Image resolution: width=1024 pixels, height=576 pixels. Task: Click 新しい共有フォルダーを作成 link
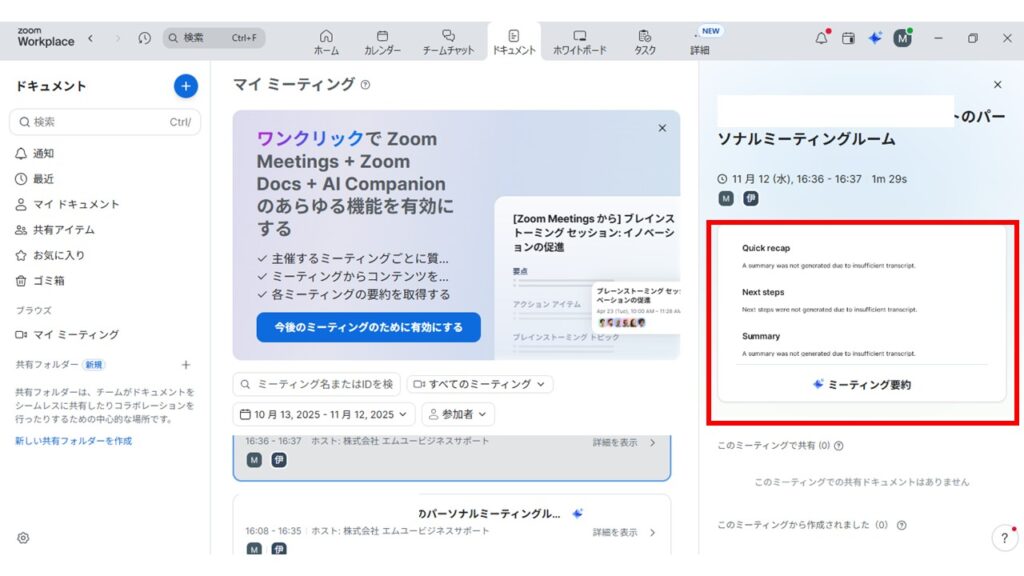(73, 441)
